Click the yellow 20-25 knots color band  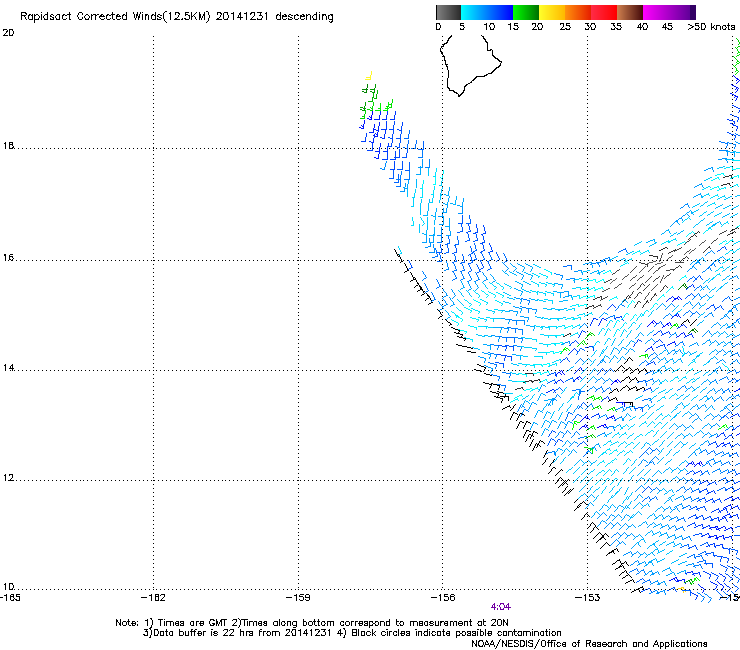552,12
